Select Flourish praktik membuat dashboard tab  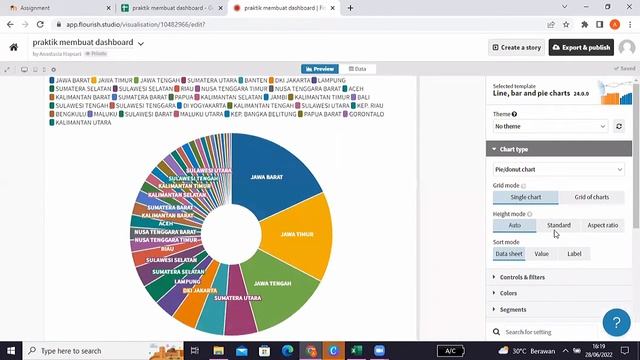click(284, 8)
